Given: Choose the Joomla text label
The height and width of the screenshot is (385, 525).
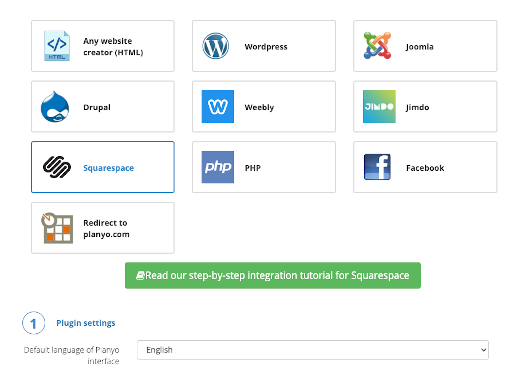Looking at the screenshot, I should tap(420, 47).
